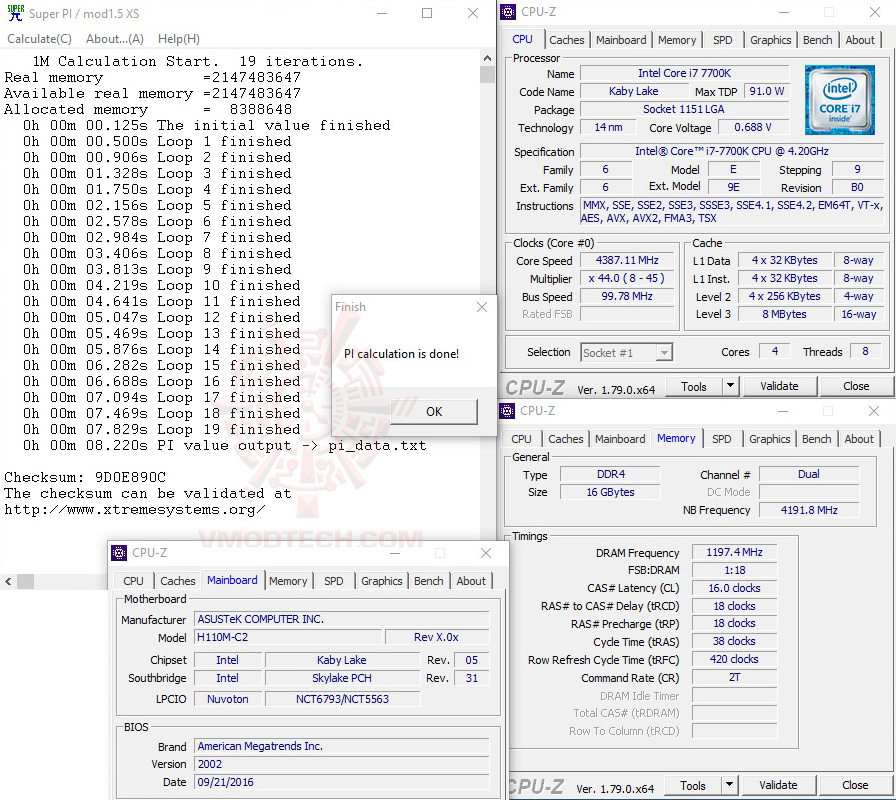The image size is (896, 800).
Task: Switch to the Caches tab
Action: coord(567,40)
